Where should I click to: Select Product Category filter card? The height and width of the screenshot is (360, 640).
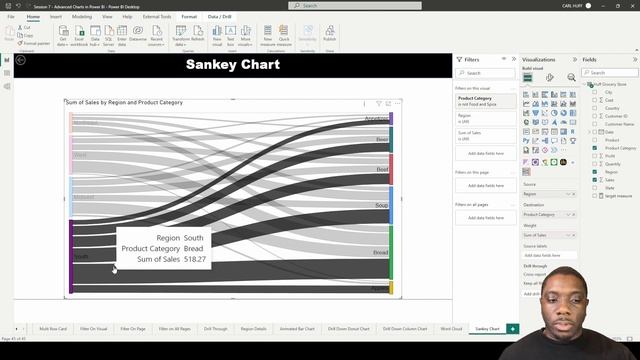coord(486,101)
